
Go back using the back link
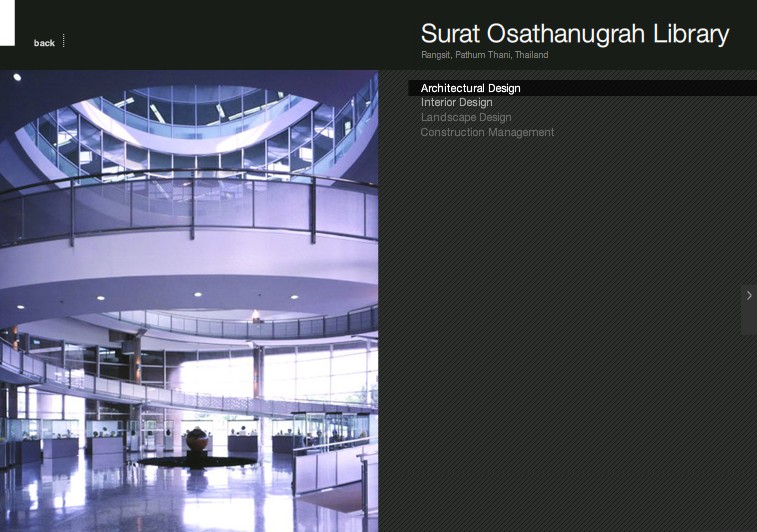[x=44, y=43]
